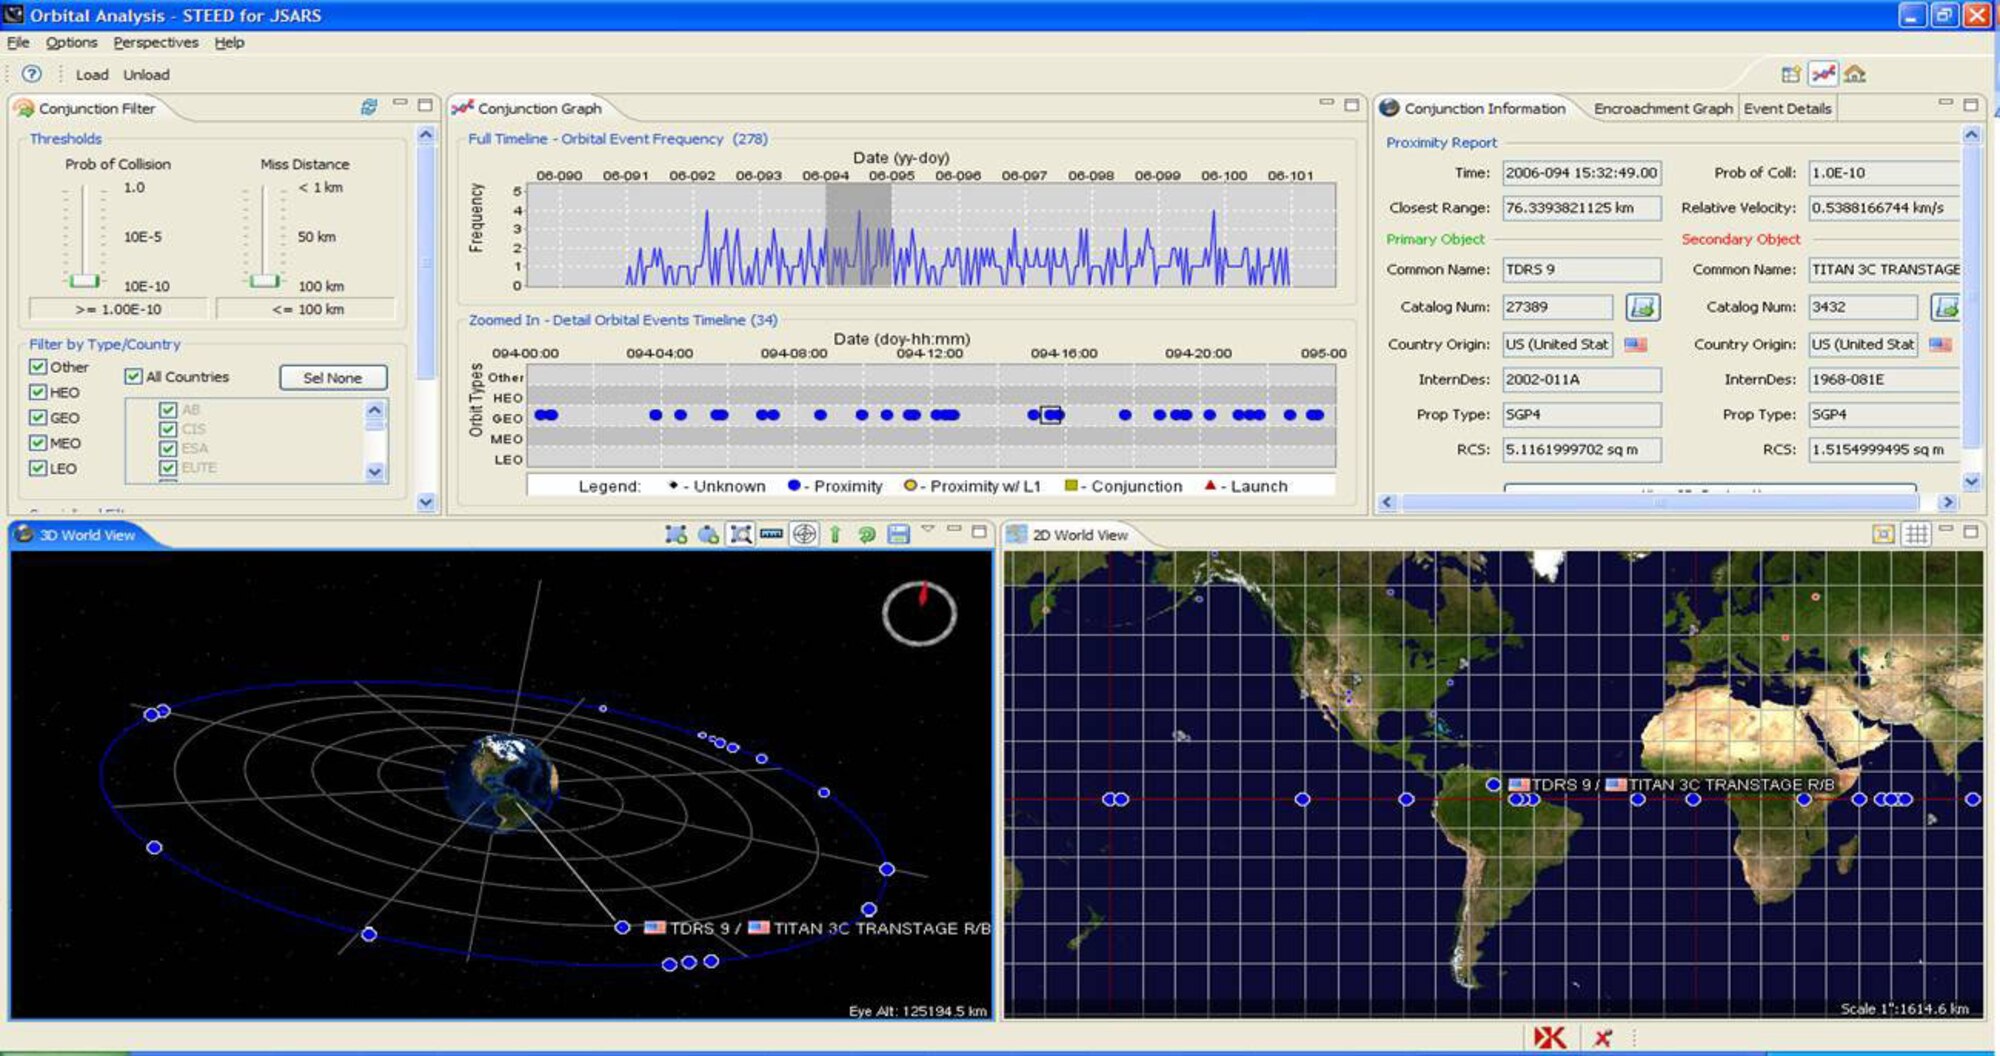Click the Conjunction Graph panel icon
The height and width of the screenshot is (1056, 2000).
pyautogui.click(x=462, y=107)
